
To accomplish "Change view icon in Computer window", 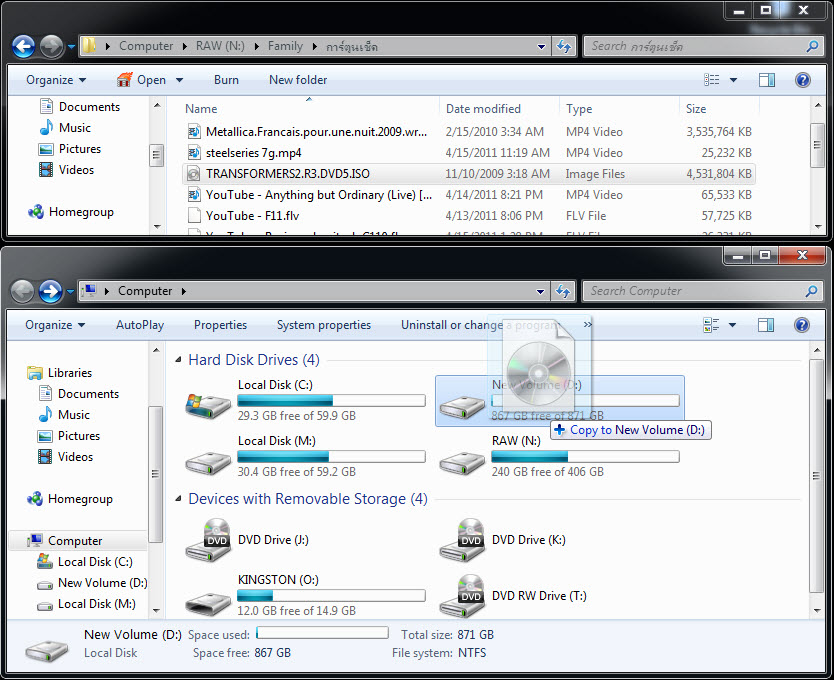I will [711, 325].
